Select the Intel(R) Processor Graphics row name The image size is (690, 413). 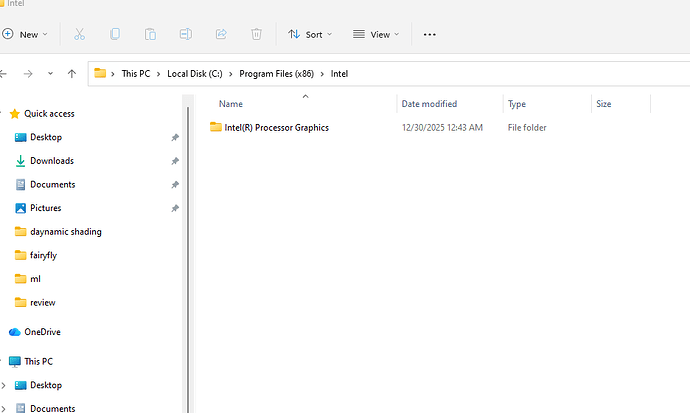[x=276, y=128]
